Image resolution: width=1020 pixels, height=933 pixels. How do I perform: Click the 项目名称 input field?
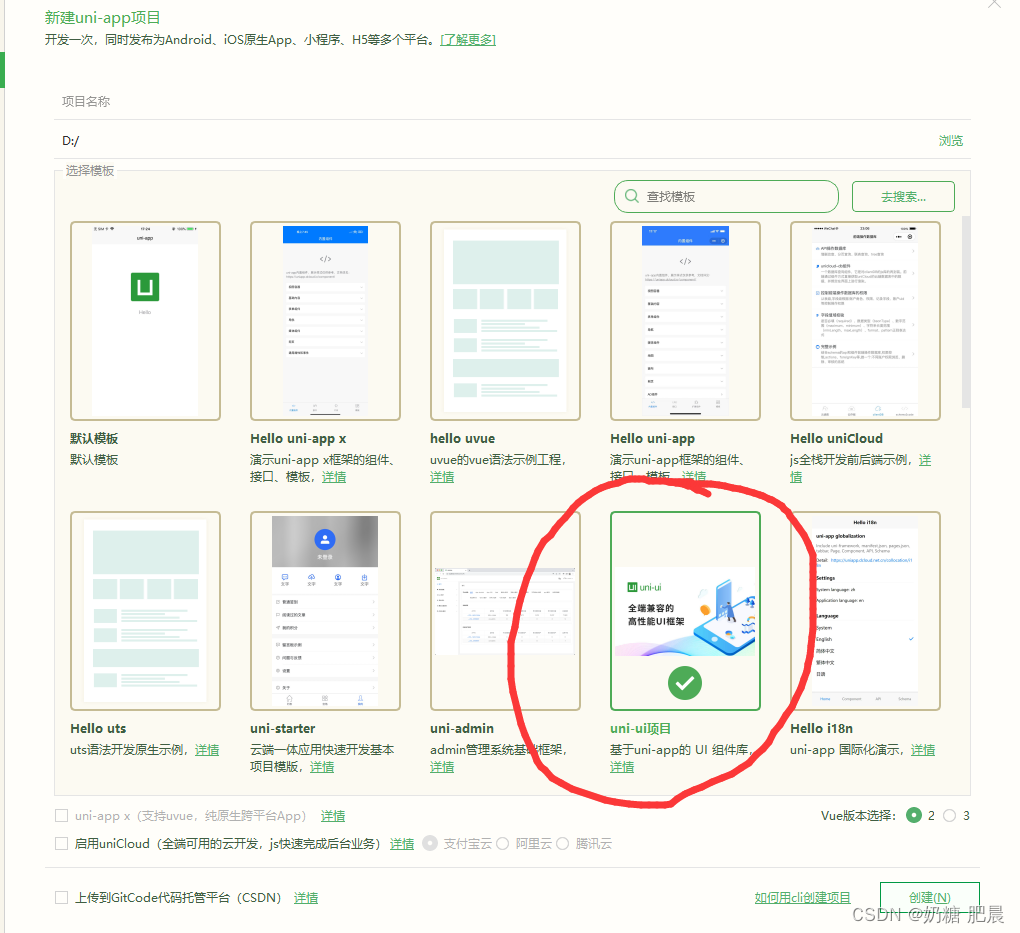pos(512,101)
